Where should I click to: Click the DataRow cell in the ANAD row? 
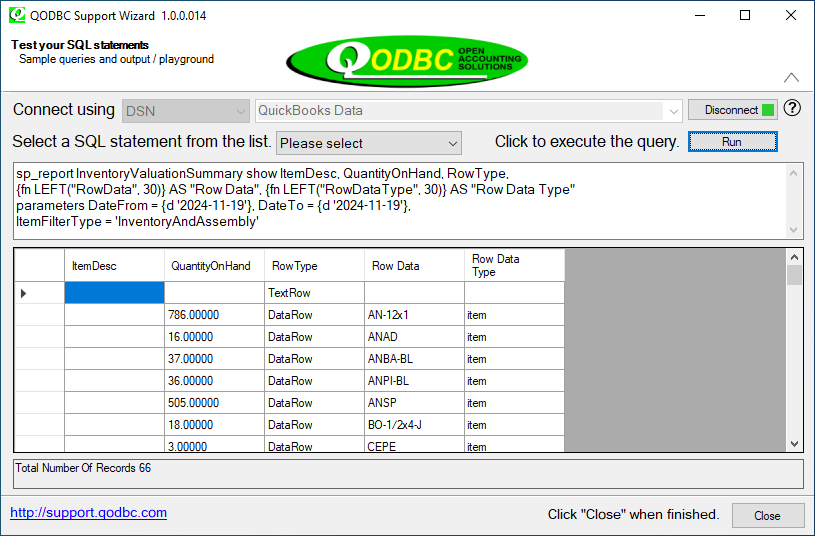click(x=314, y=337)
